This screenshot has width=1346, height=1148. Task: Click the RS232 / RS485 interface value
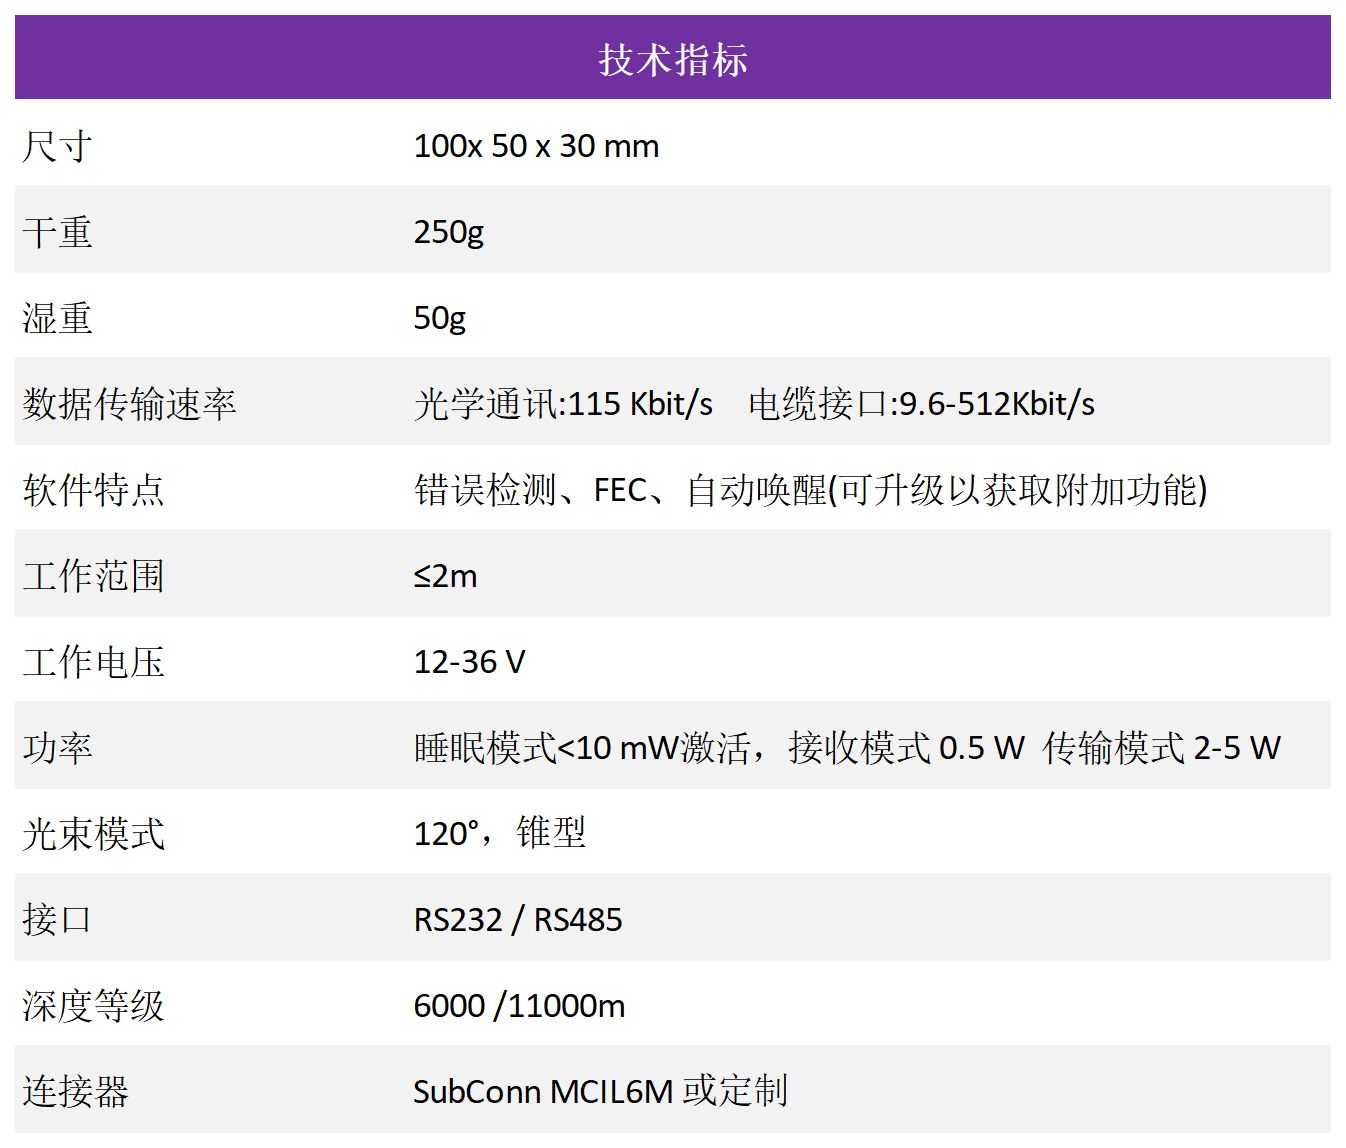click(x=517, y=920)
